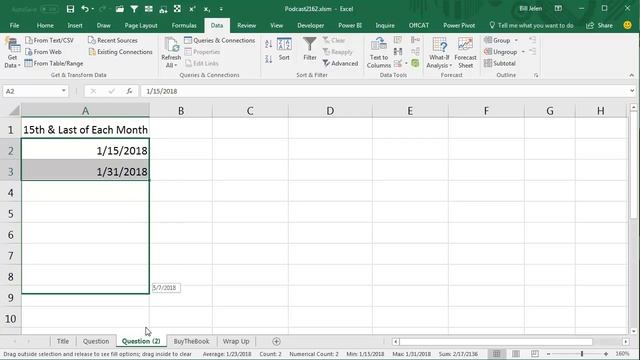Click Insert Function fx button
Image resolution: width=640 pixels, height=360 pixels.
click(129, 91)
